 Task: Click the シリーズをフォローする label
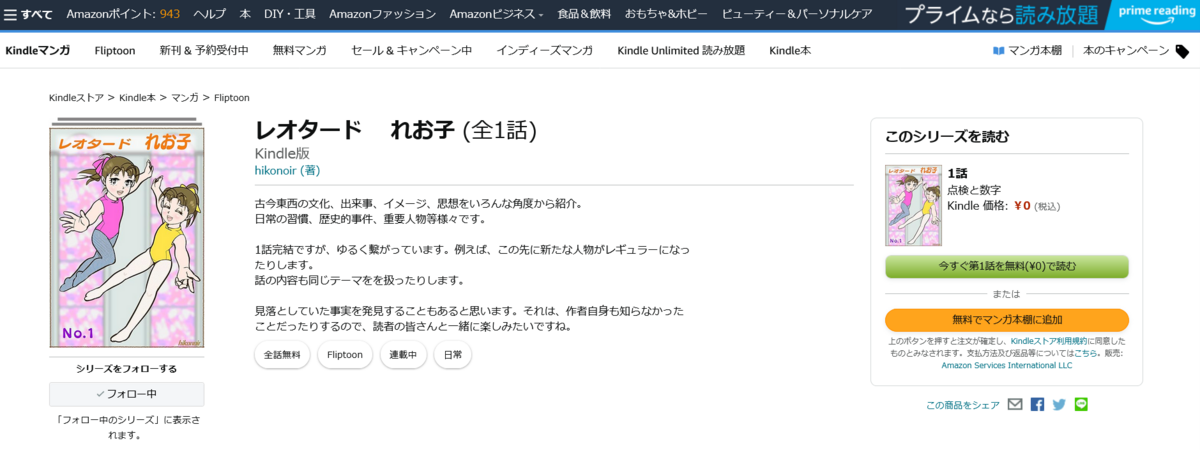(126, 368)
